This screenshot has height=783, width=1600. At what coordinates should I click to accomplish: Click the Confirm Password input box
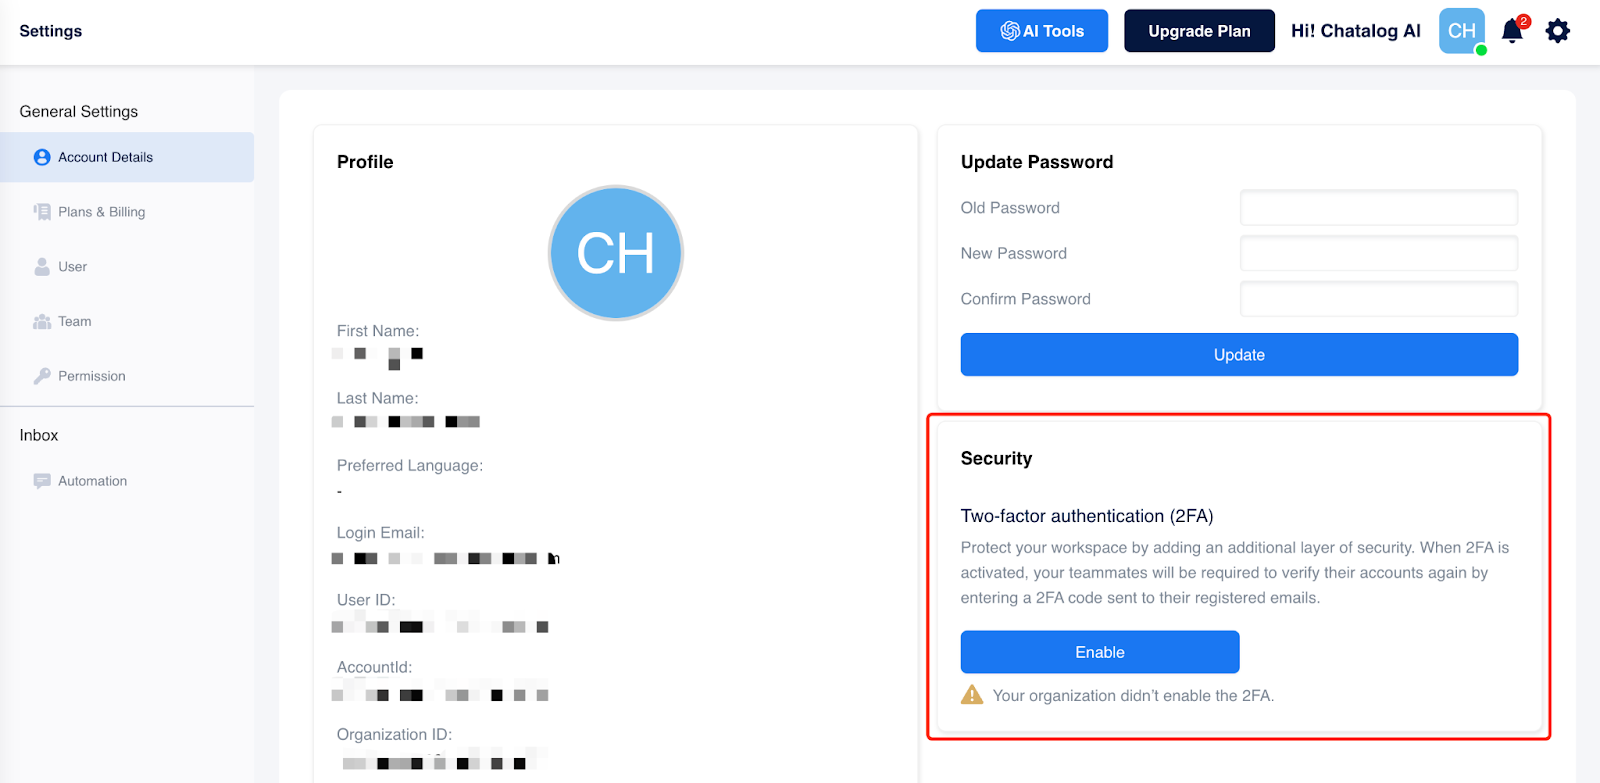click(1379, 299)
